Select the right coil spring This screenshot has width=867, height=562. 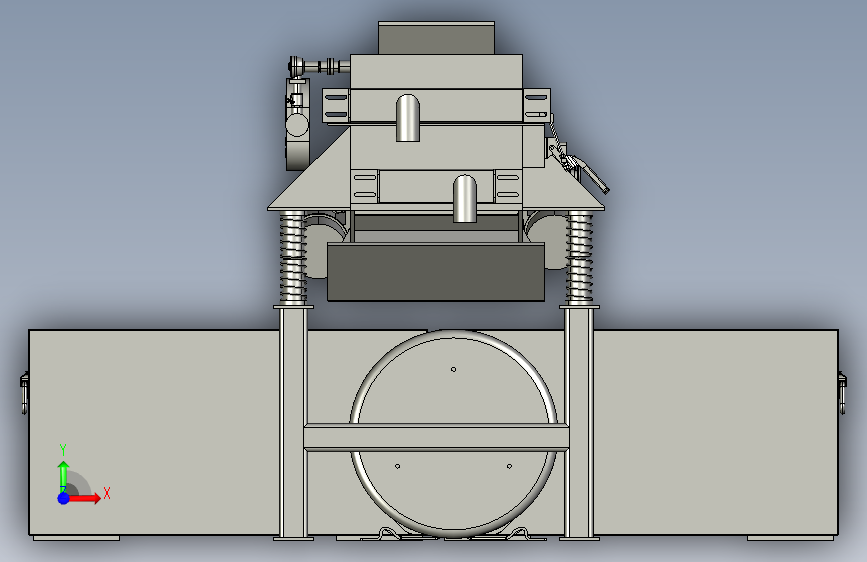[x=579, y=257]
